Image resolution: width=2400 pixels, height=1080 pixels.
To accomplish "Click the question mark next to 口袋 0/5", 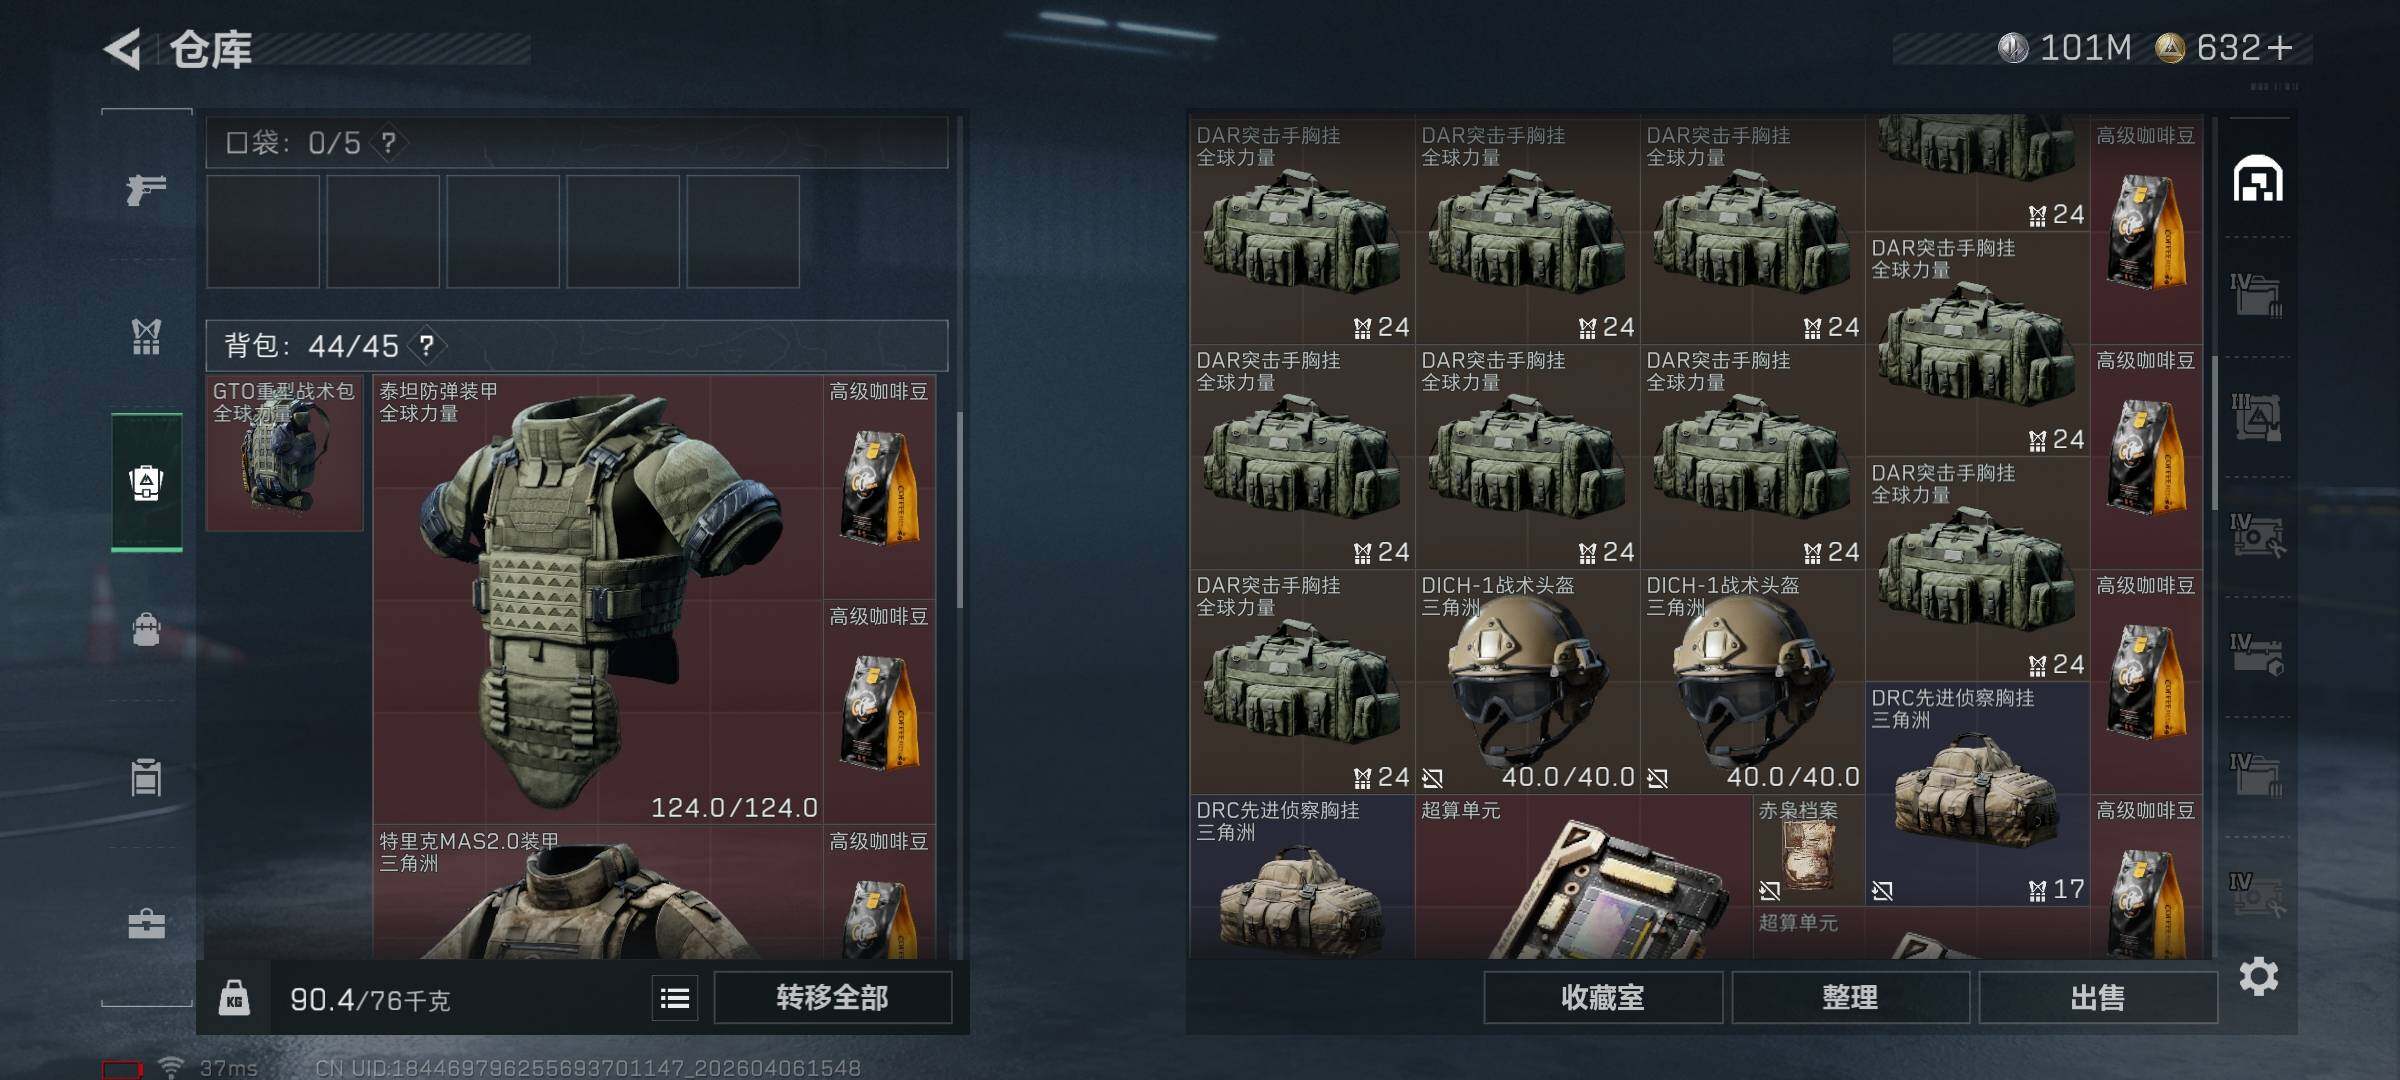I will click(x=389, y=143).
